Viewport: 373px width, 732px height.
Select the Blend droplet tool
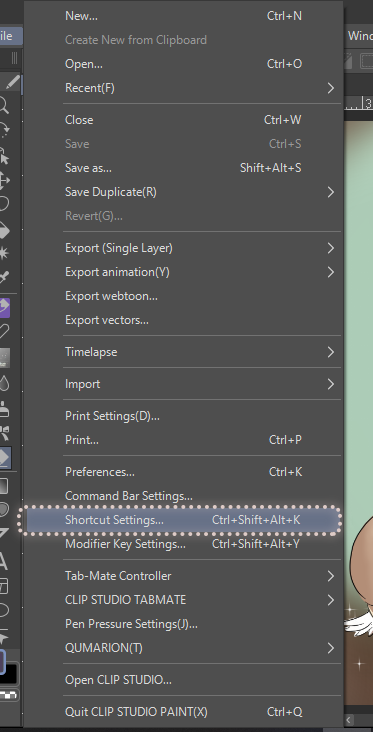[4, 383]
